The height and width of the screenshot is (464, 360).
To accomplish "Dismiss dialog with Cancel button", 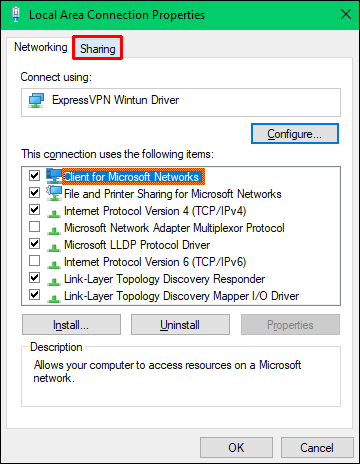I will pos(317,448).
